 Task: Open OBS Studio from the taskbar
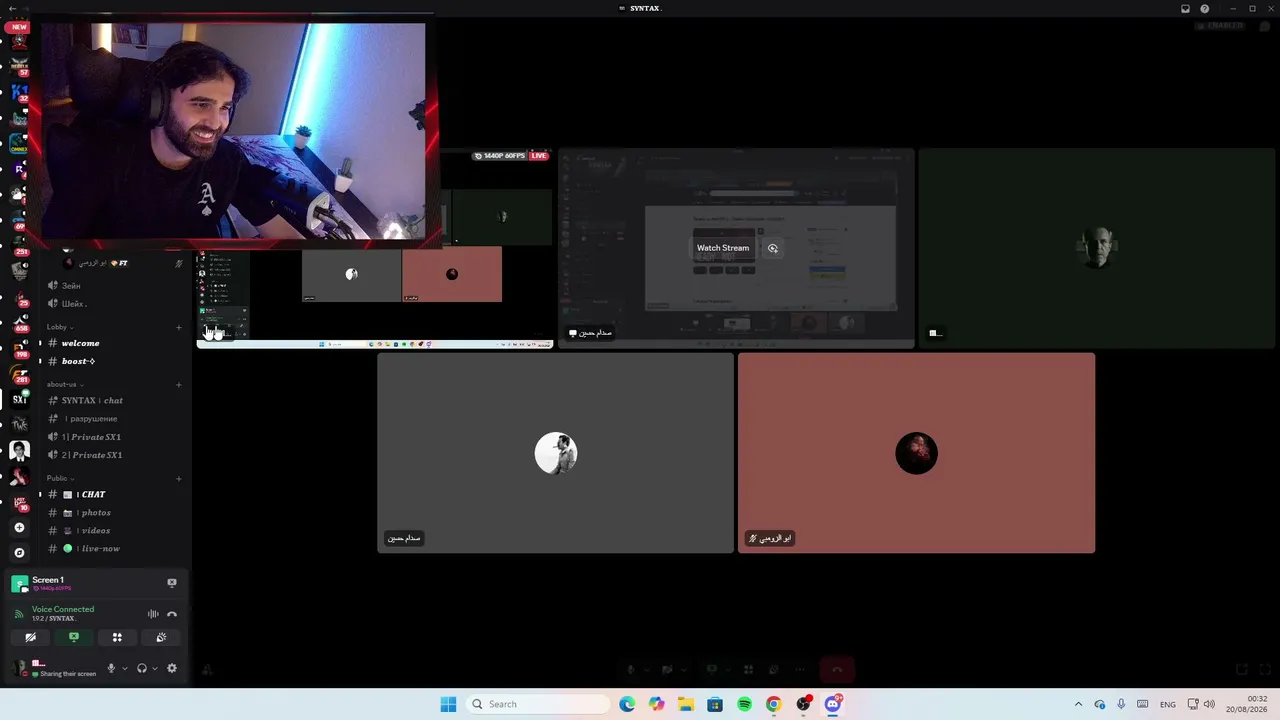pyautogui.click(x=803, y=704)
